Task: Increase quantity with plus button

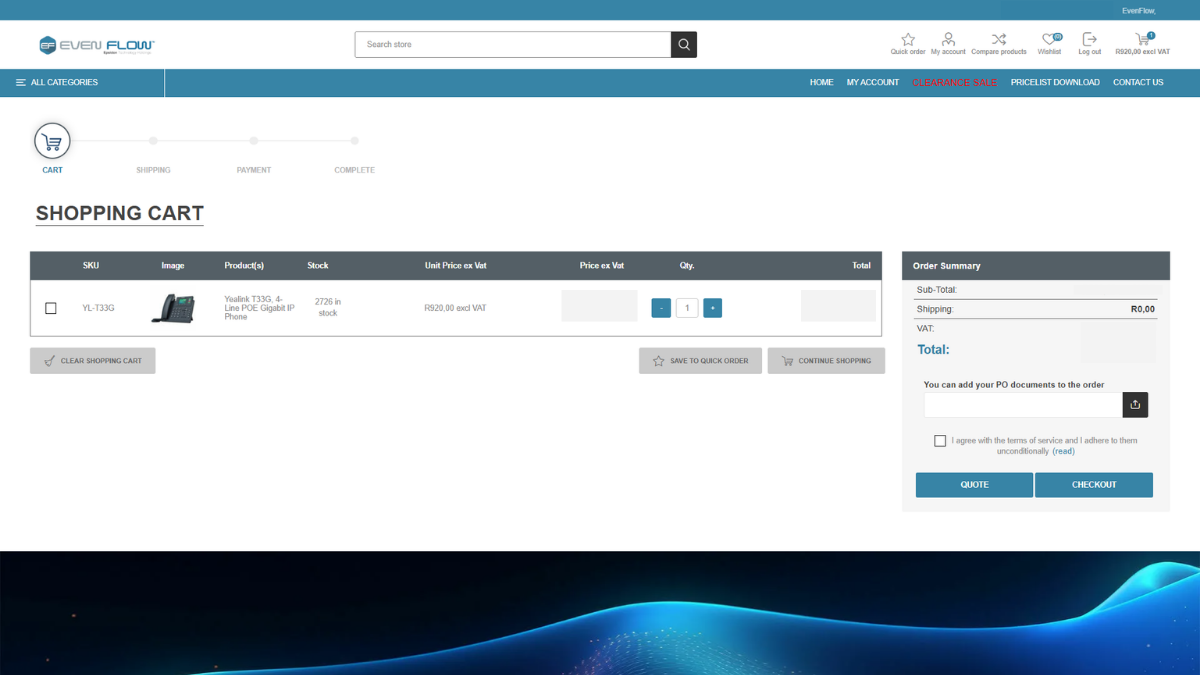Action: click(712, 308)
